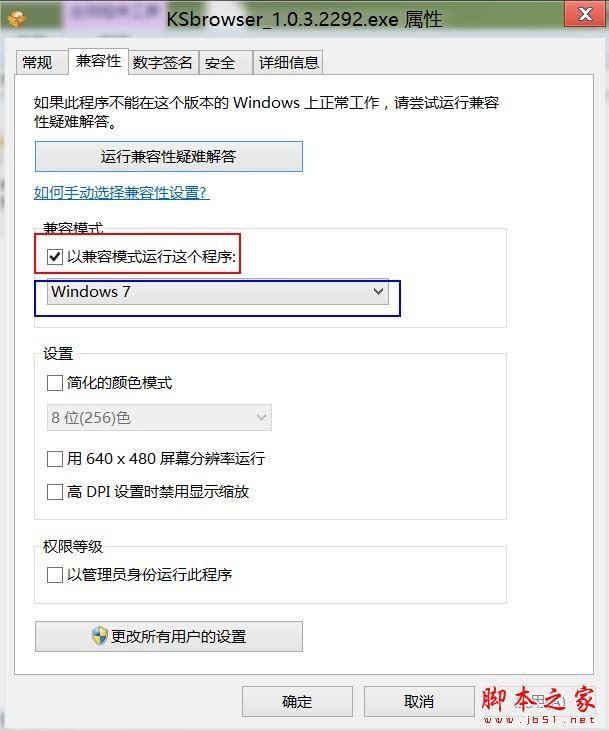Click the shield icon on 更改所有用户的设置

click(x=99, y=636)
